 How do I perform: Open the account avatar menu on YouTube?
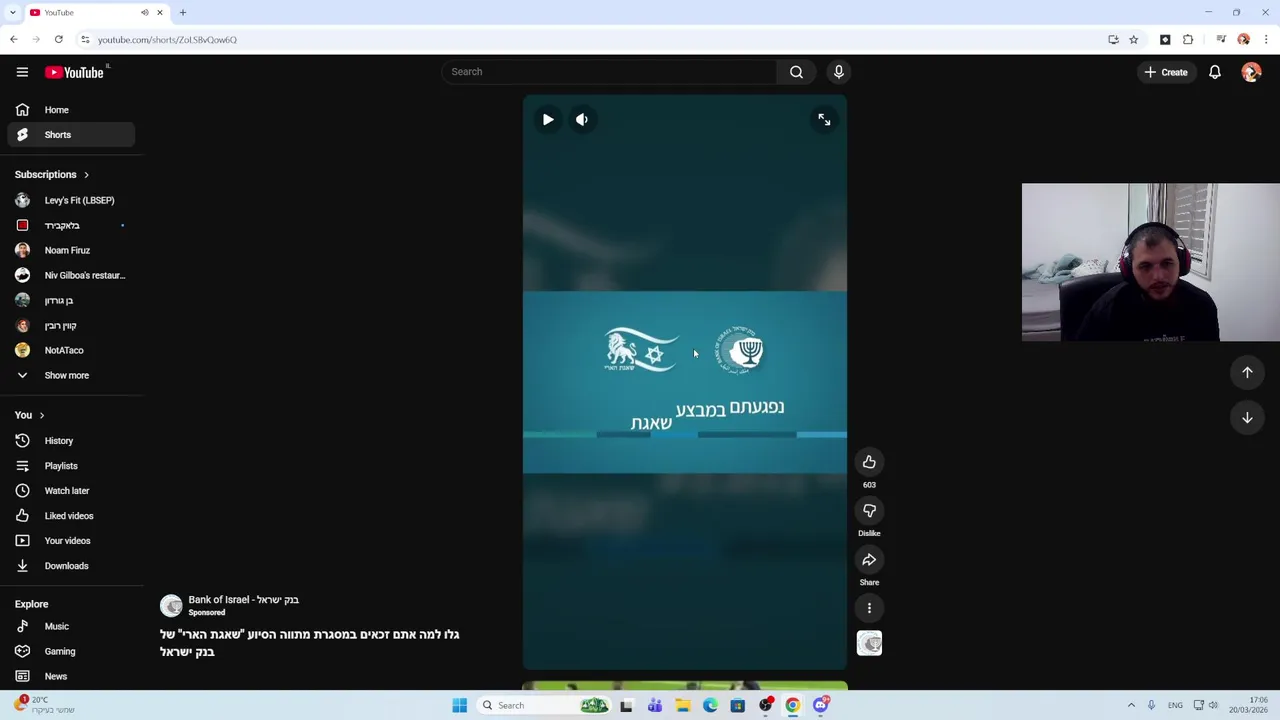coord(1251,72)
